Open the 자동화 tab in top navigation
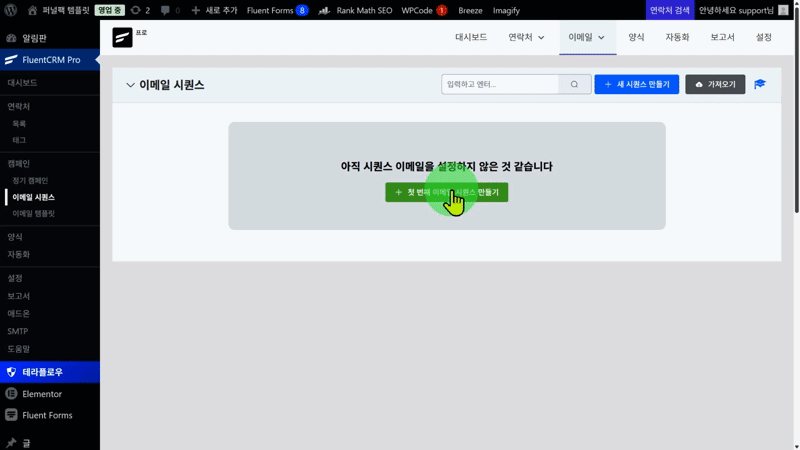The image size is (800, 450). point(677,37)
